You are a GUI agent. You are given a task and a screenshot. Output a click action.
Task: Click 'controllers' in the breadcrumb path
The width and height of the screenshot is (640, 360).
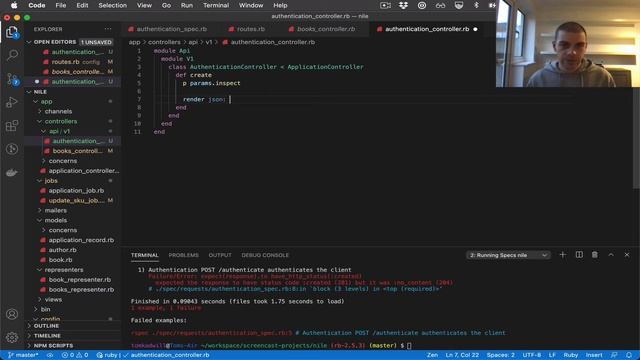click(x=164, y=42)
